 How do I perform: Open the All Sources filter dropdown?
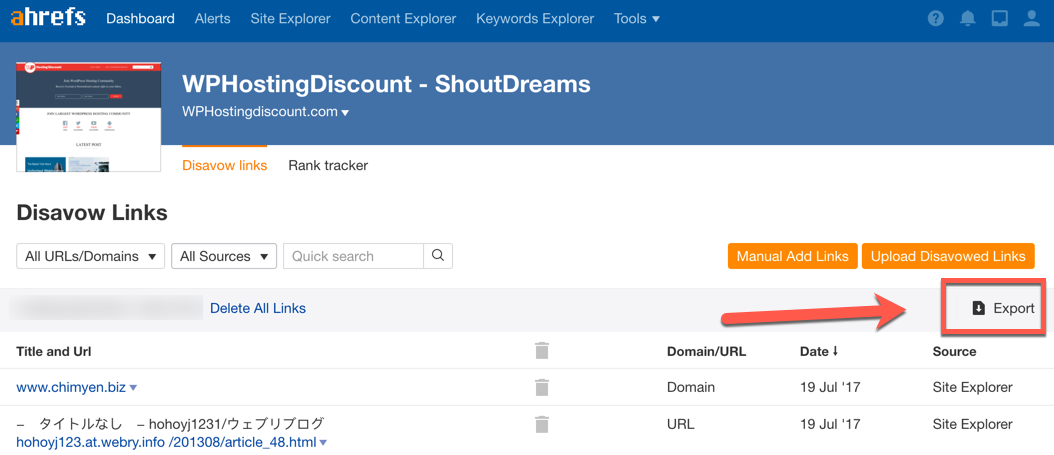tap(224, 256)
